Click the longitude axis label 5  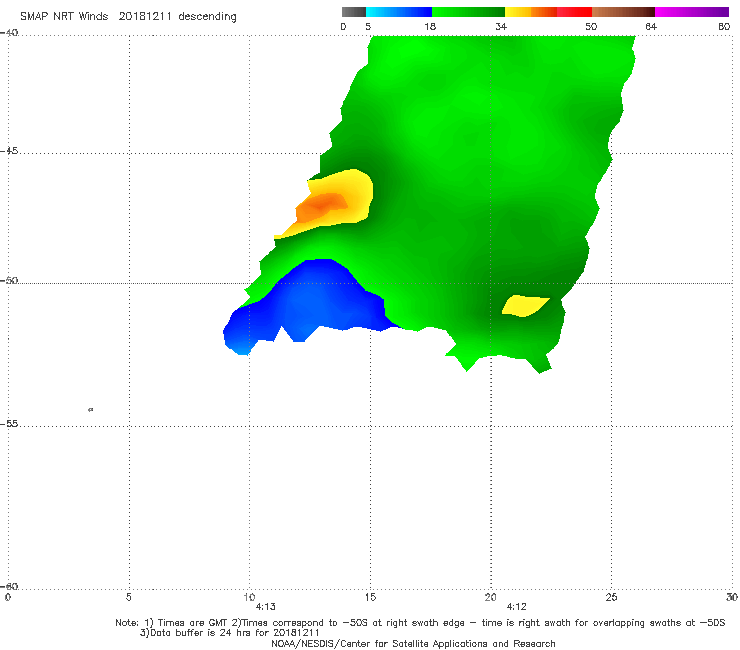pos(128,597)
